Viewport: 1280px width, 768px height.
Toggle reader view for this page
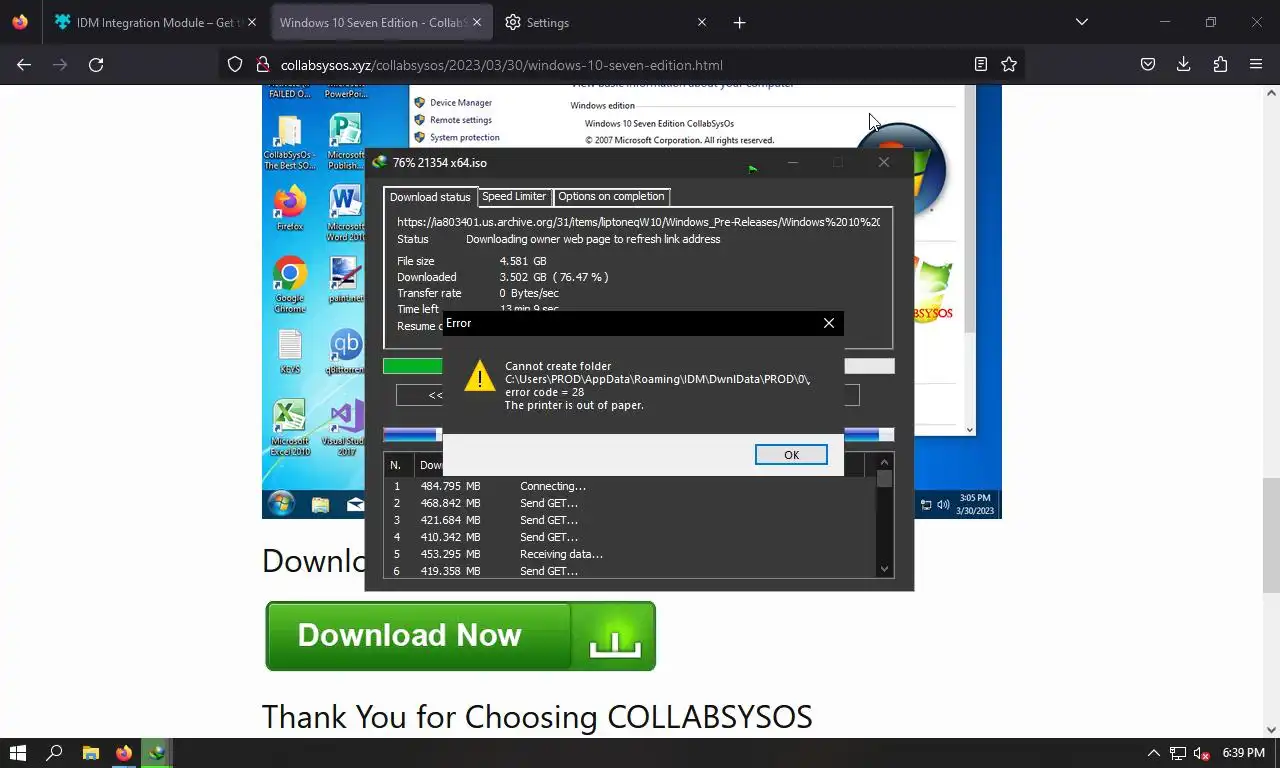point(981,65)
